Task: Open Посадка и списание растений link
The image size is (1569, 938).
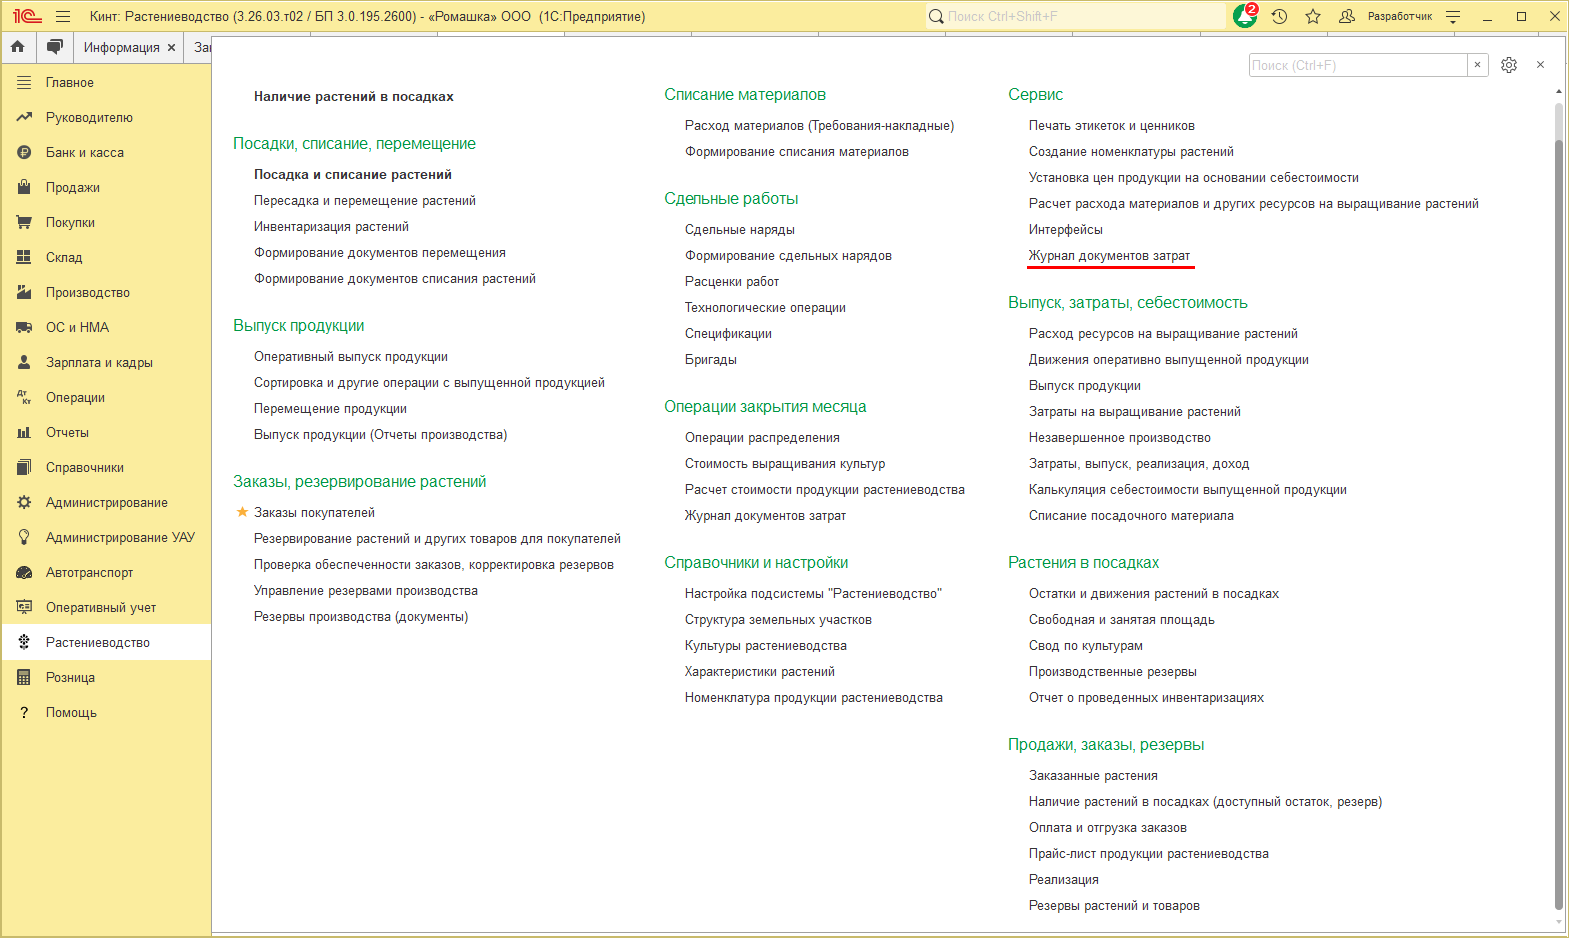Action: point(353,174)
